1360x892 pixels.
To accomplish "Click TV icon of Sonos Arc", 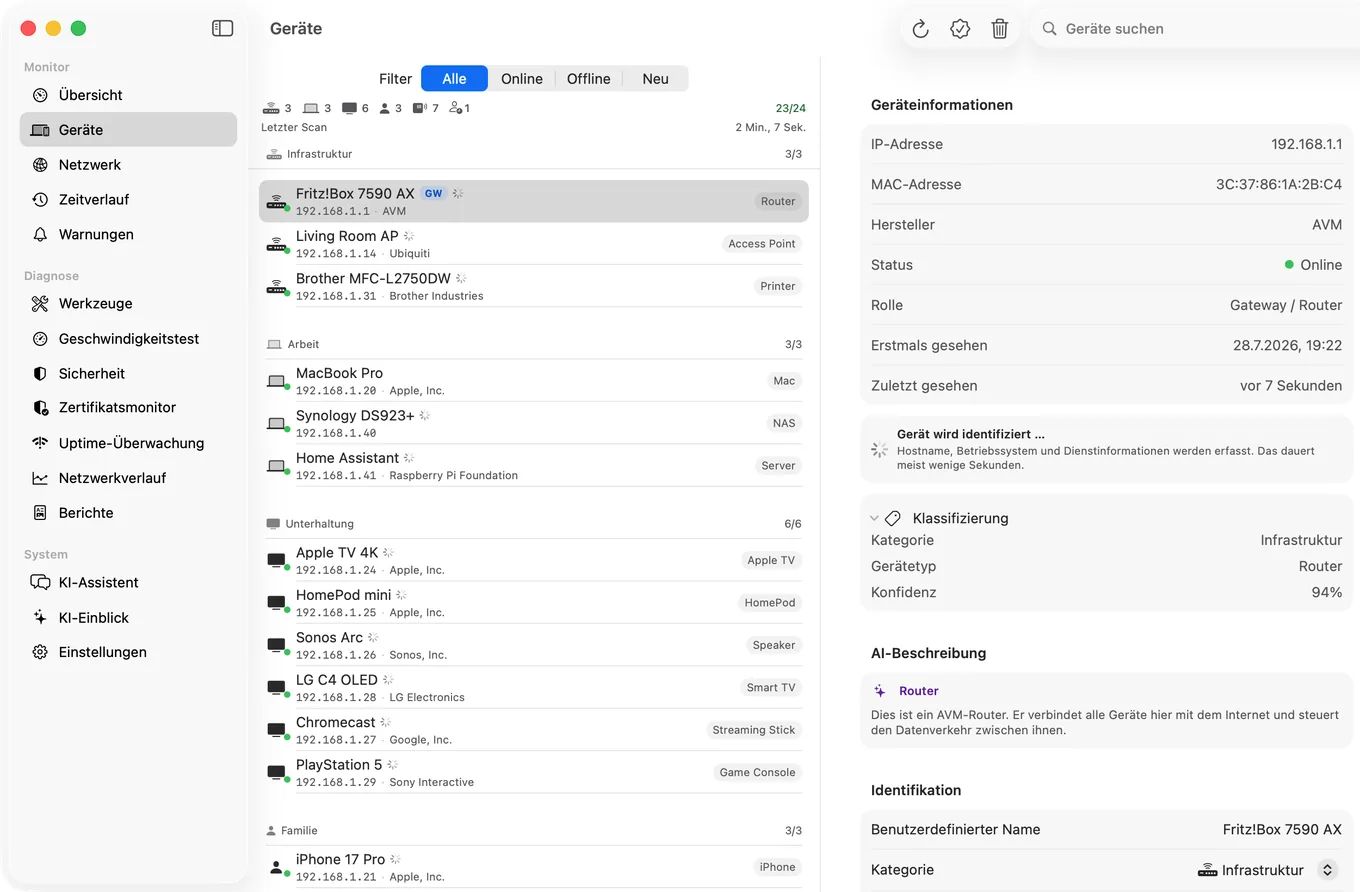I will 276,645.
